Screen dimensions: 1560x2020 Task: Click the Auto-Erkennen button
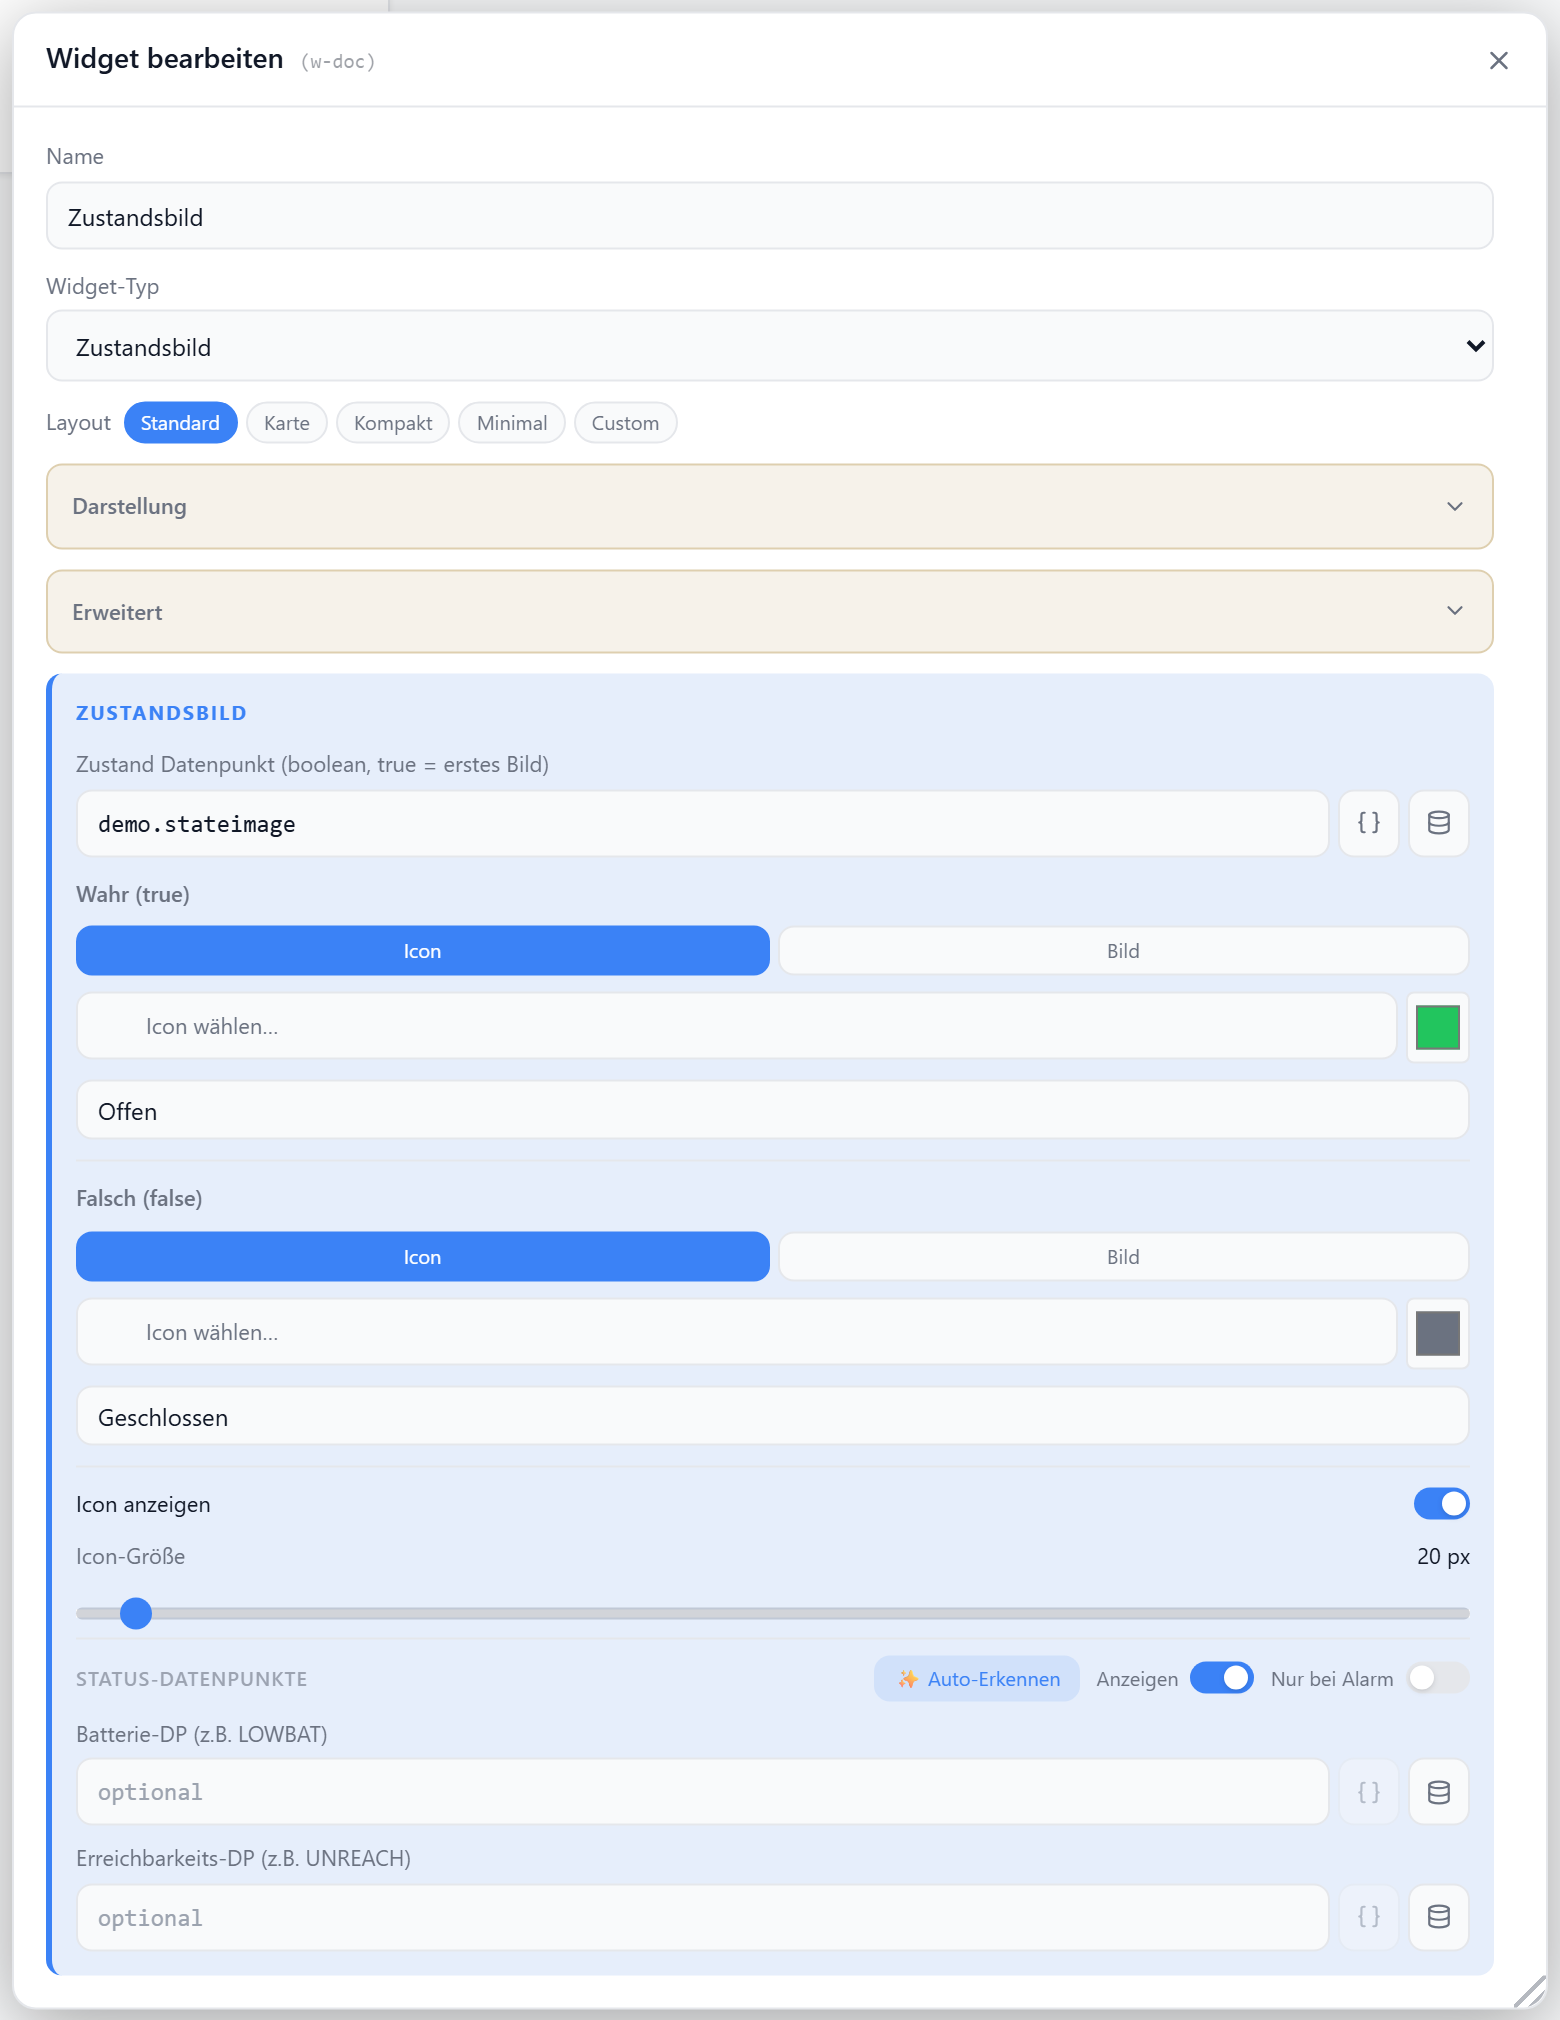tap(977, 1678)
